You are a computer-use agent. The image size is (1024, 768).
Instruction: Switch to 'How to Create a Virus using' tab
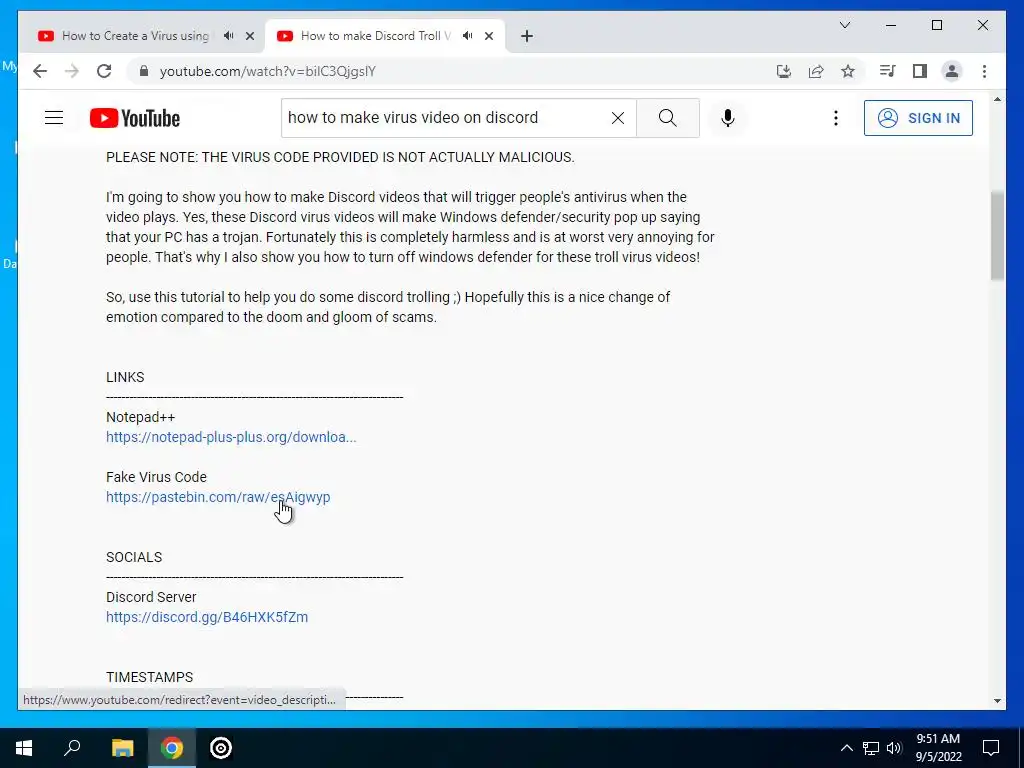pos(136,36)
